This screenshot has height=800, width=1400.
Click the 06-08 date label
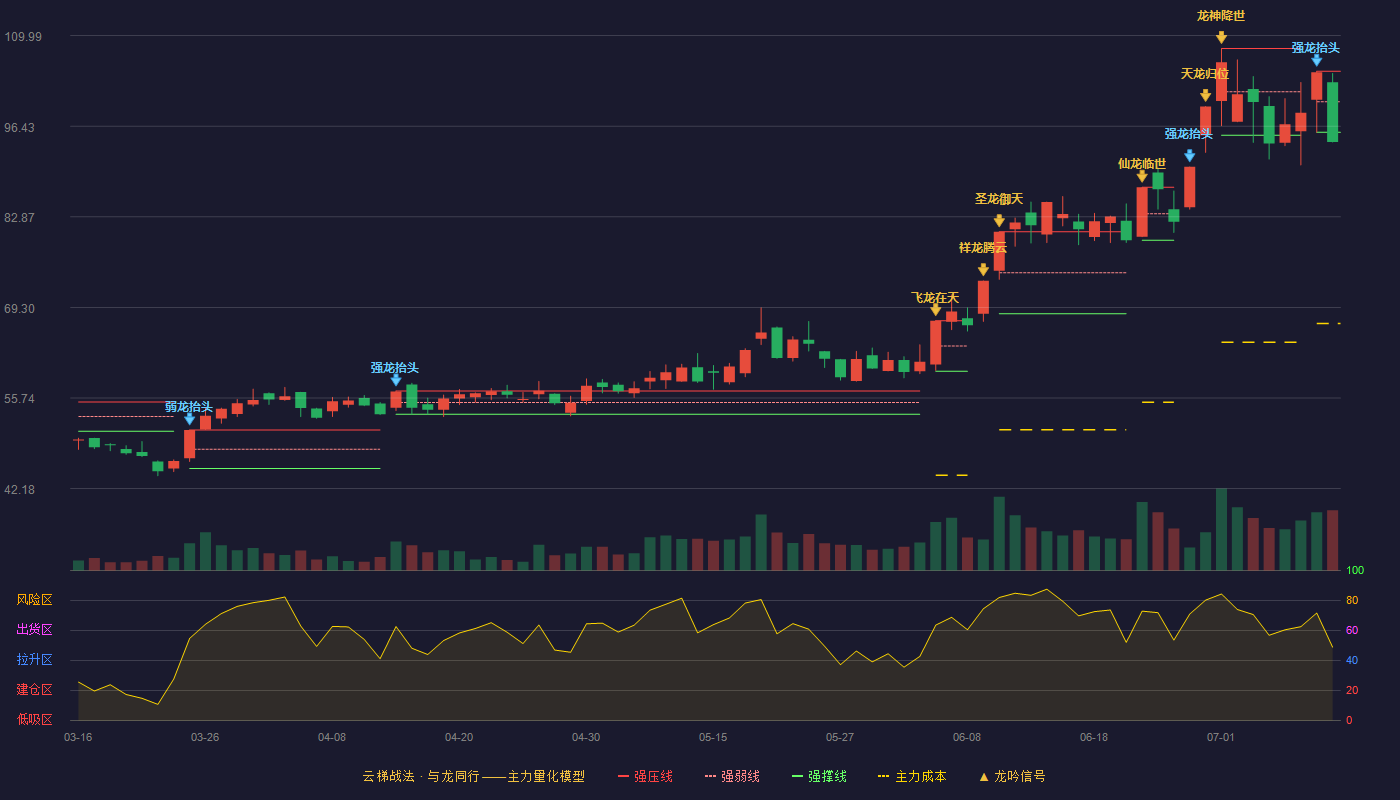967,737
